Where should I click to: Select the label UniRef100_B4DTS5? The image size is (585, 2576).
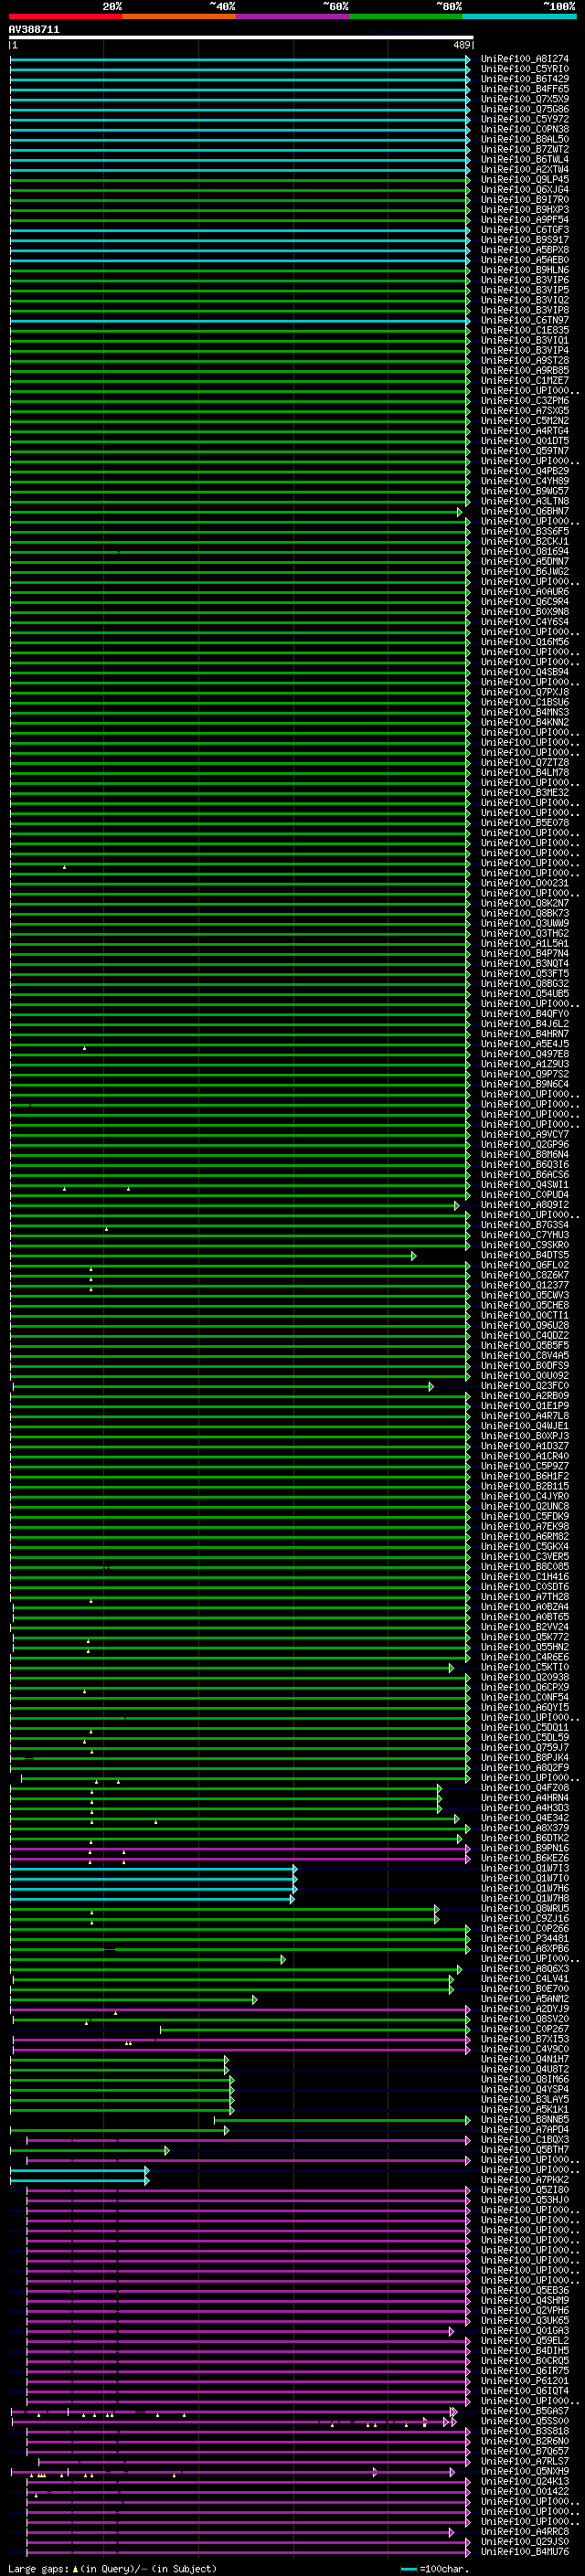click(x=525, y=1255)
